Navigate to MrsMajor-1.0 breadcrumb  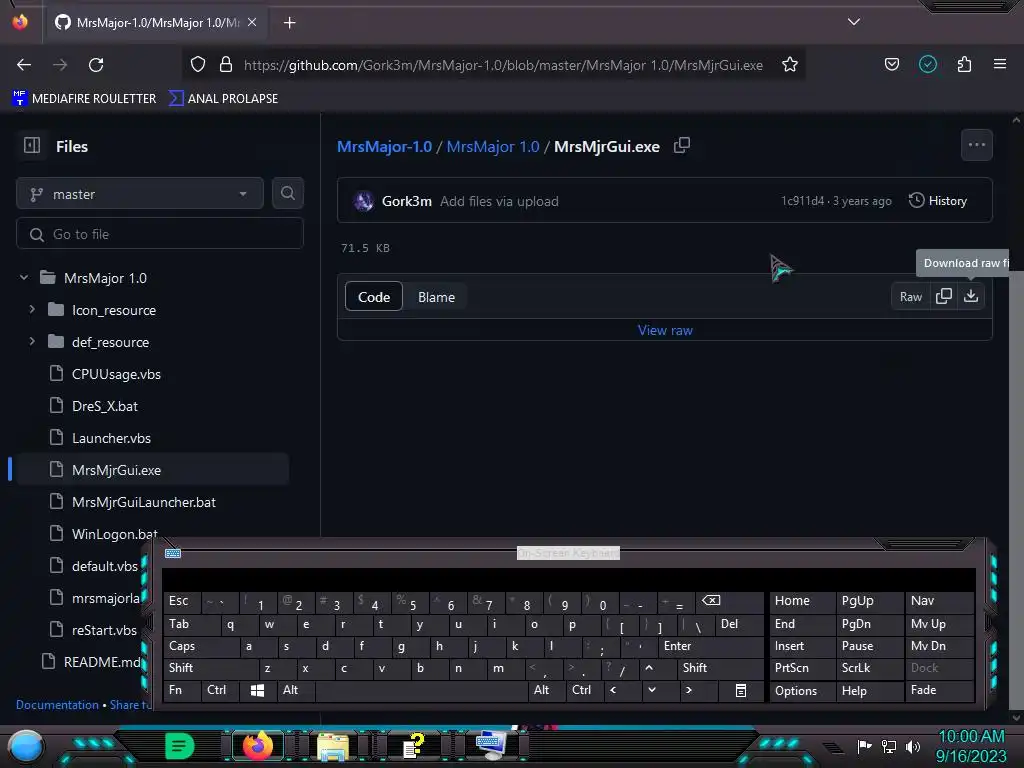coord(384,146)
